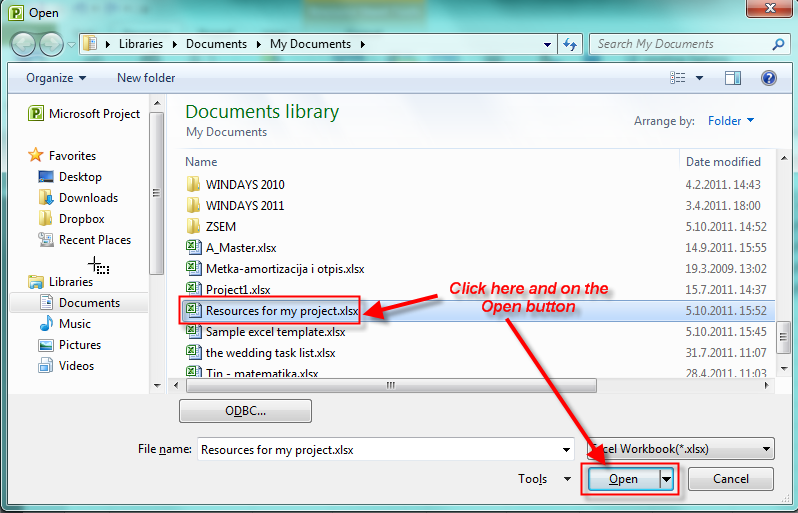This screenshot has width=798, height=513.
Task: Click the change view icon
Action: [679, 78]
